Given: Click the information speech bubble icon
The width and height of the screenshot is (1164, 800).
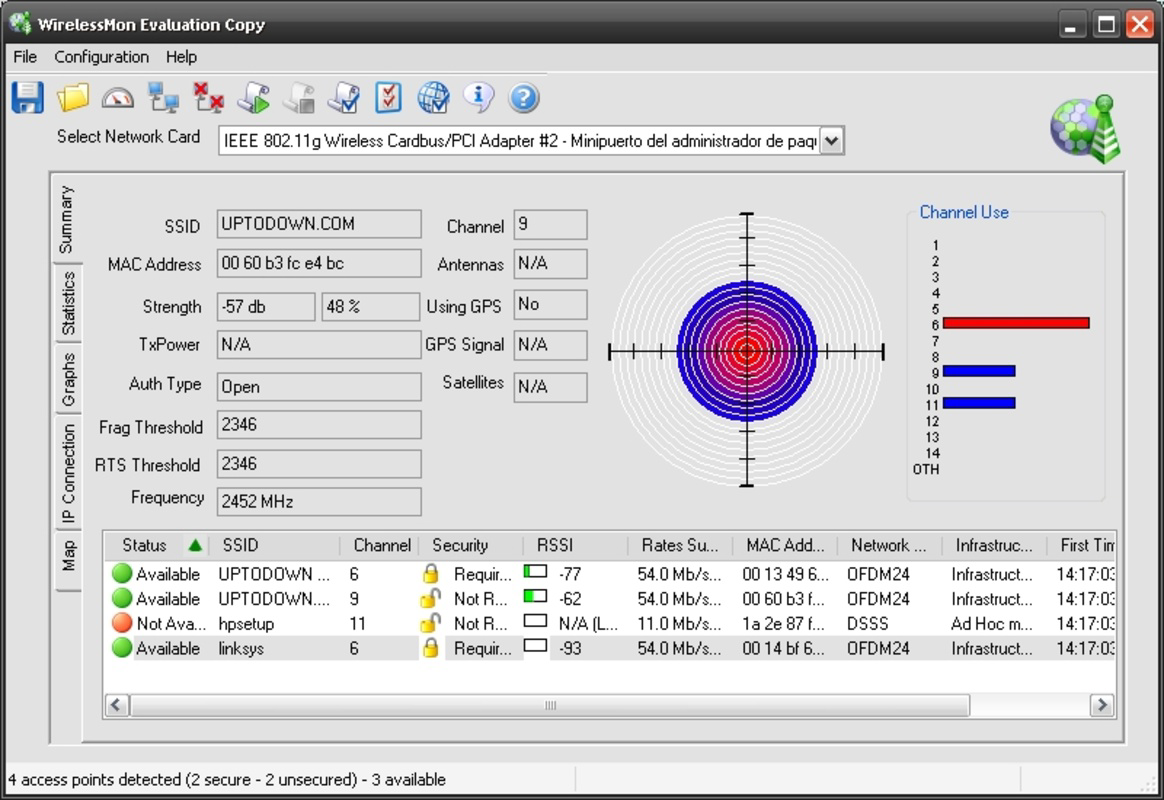Looking at the screenshot, I should pos(479,98).
